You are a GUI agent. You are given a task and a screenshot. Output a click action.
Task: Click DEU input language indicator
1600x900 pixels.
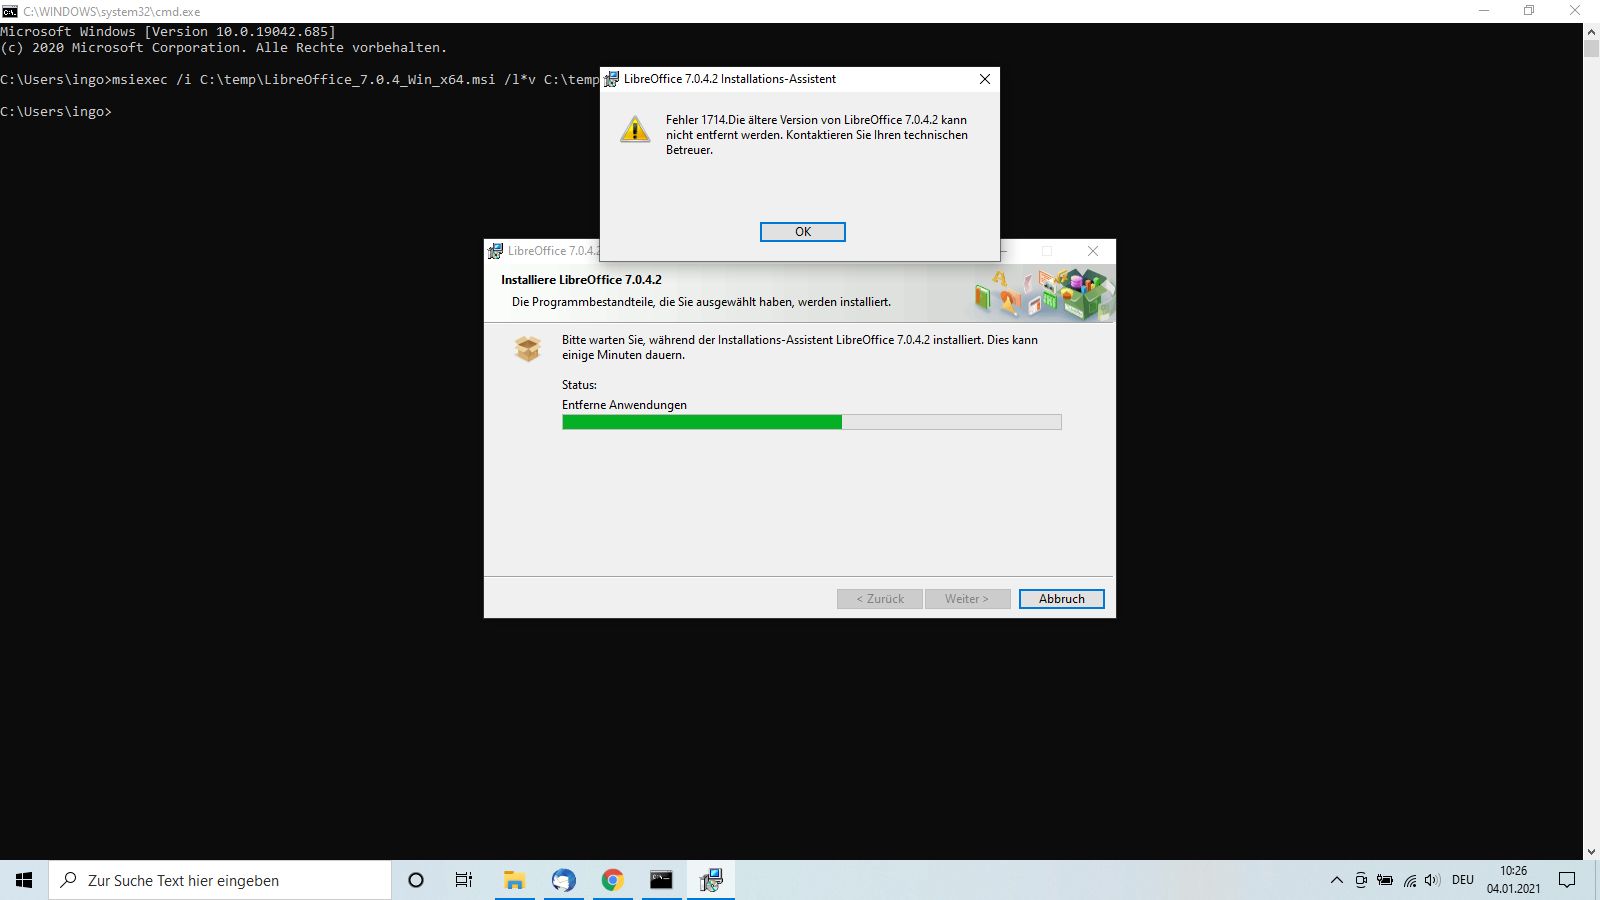point(1463,880)
